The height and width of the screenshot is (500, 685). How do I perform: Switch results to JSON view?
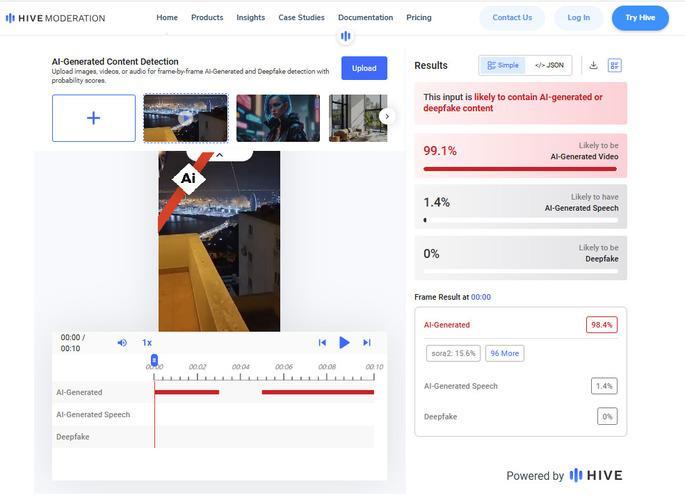[549, 65]
